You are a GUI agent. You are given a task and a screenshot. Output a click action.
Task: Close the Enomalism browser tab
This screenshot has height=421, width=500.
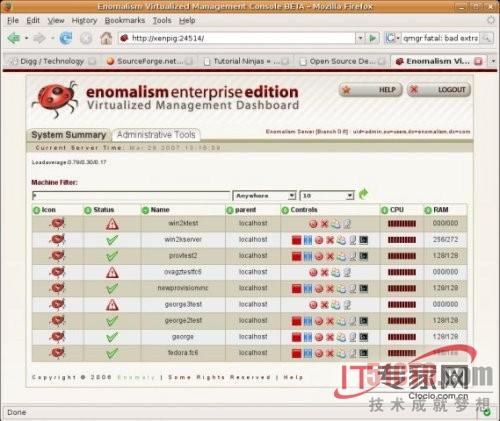point(478,61)
